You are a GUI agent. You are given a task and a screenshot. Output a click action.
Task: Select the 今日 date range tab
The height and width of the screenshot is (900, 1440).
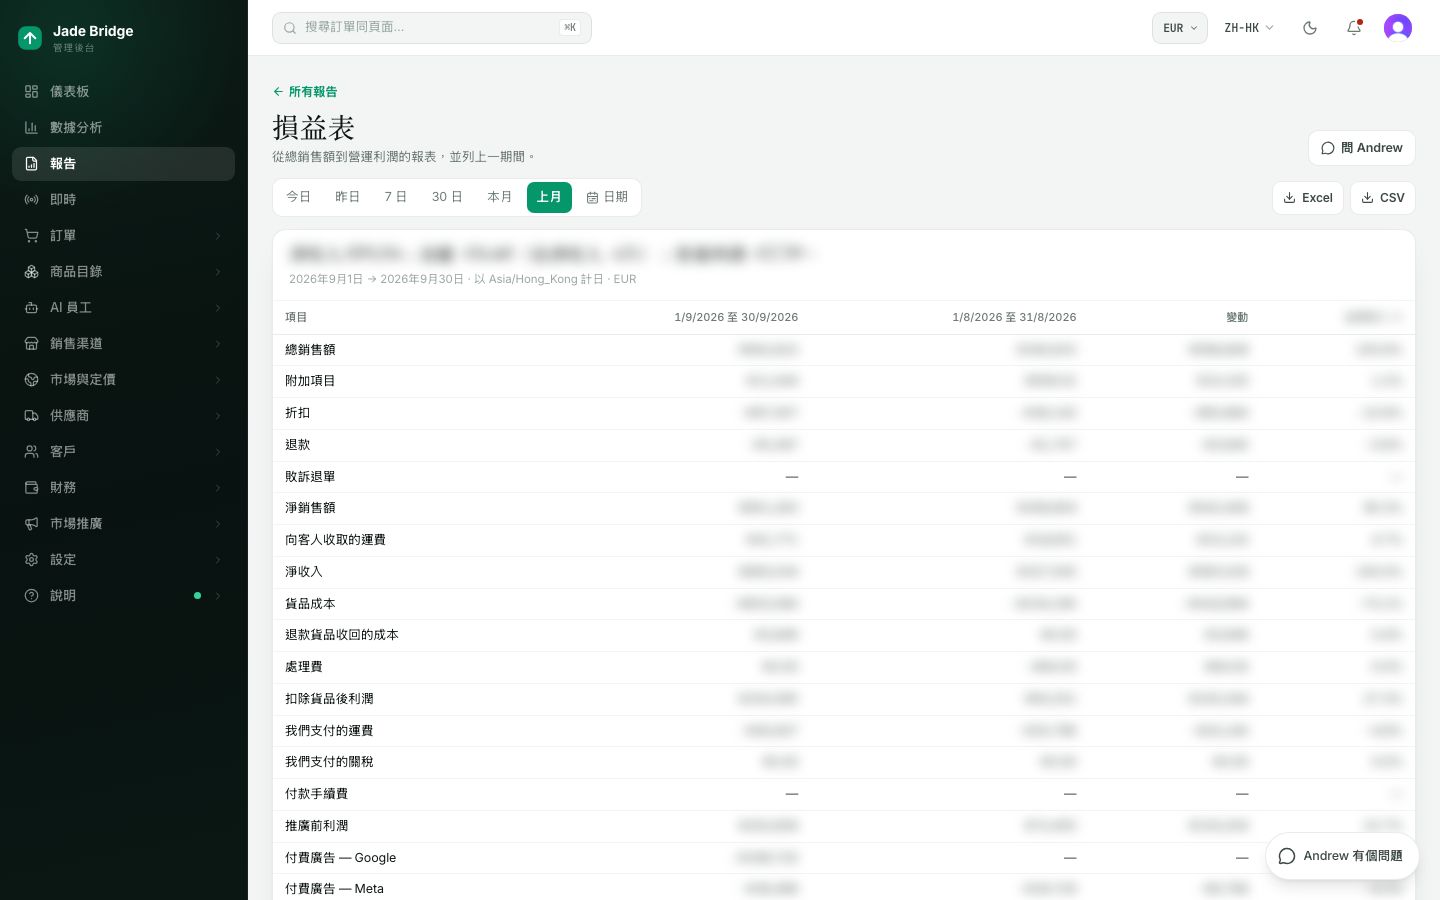tap(298, 197)
